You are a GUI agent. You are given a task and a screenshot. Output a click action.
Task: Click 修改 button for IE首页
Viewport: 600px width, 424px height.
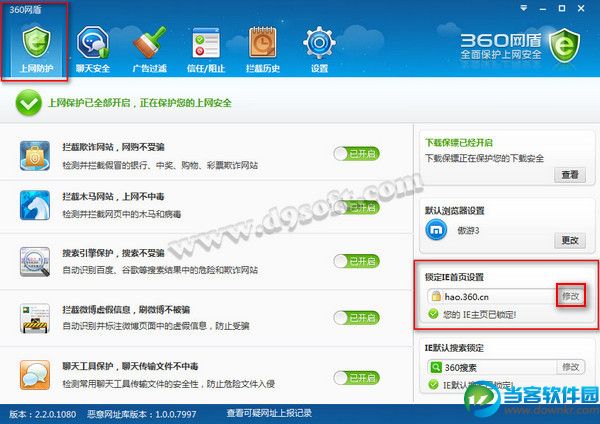point(571,296)
